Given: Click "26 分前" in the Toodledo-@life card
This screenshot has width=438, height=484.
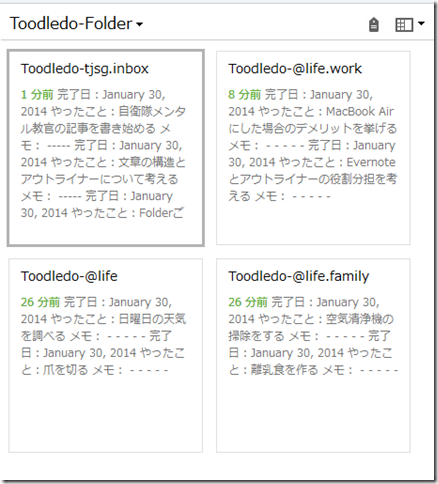Looking at the screenshot, I should (x=40, y=302).
